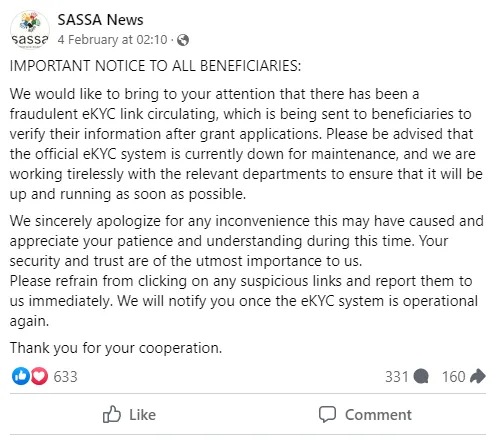Image resolution: width=496 pixels, height=441 pixels.
Task: Click the Comment button label
Action: pyautogui.click(x=378, y=415)
